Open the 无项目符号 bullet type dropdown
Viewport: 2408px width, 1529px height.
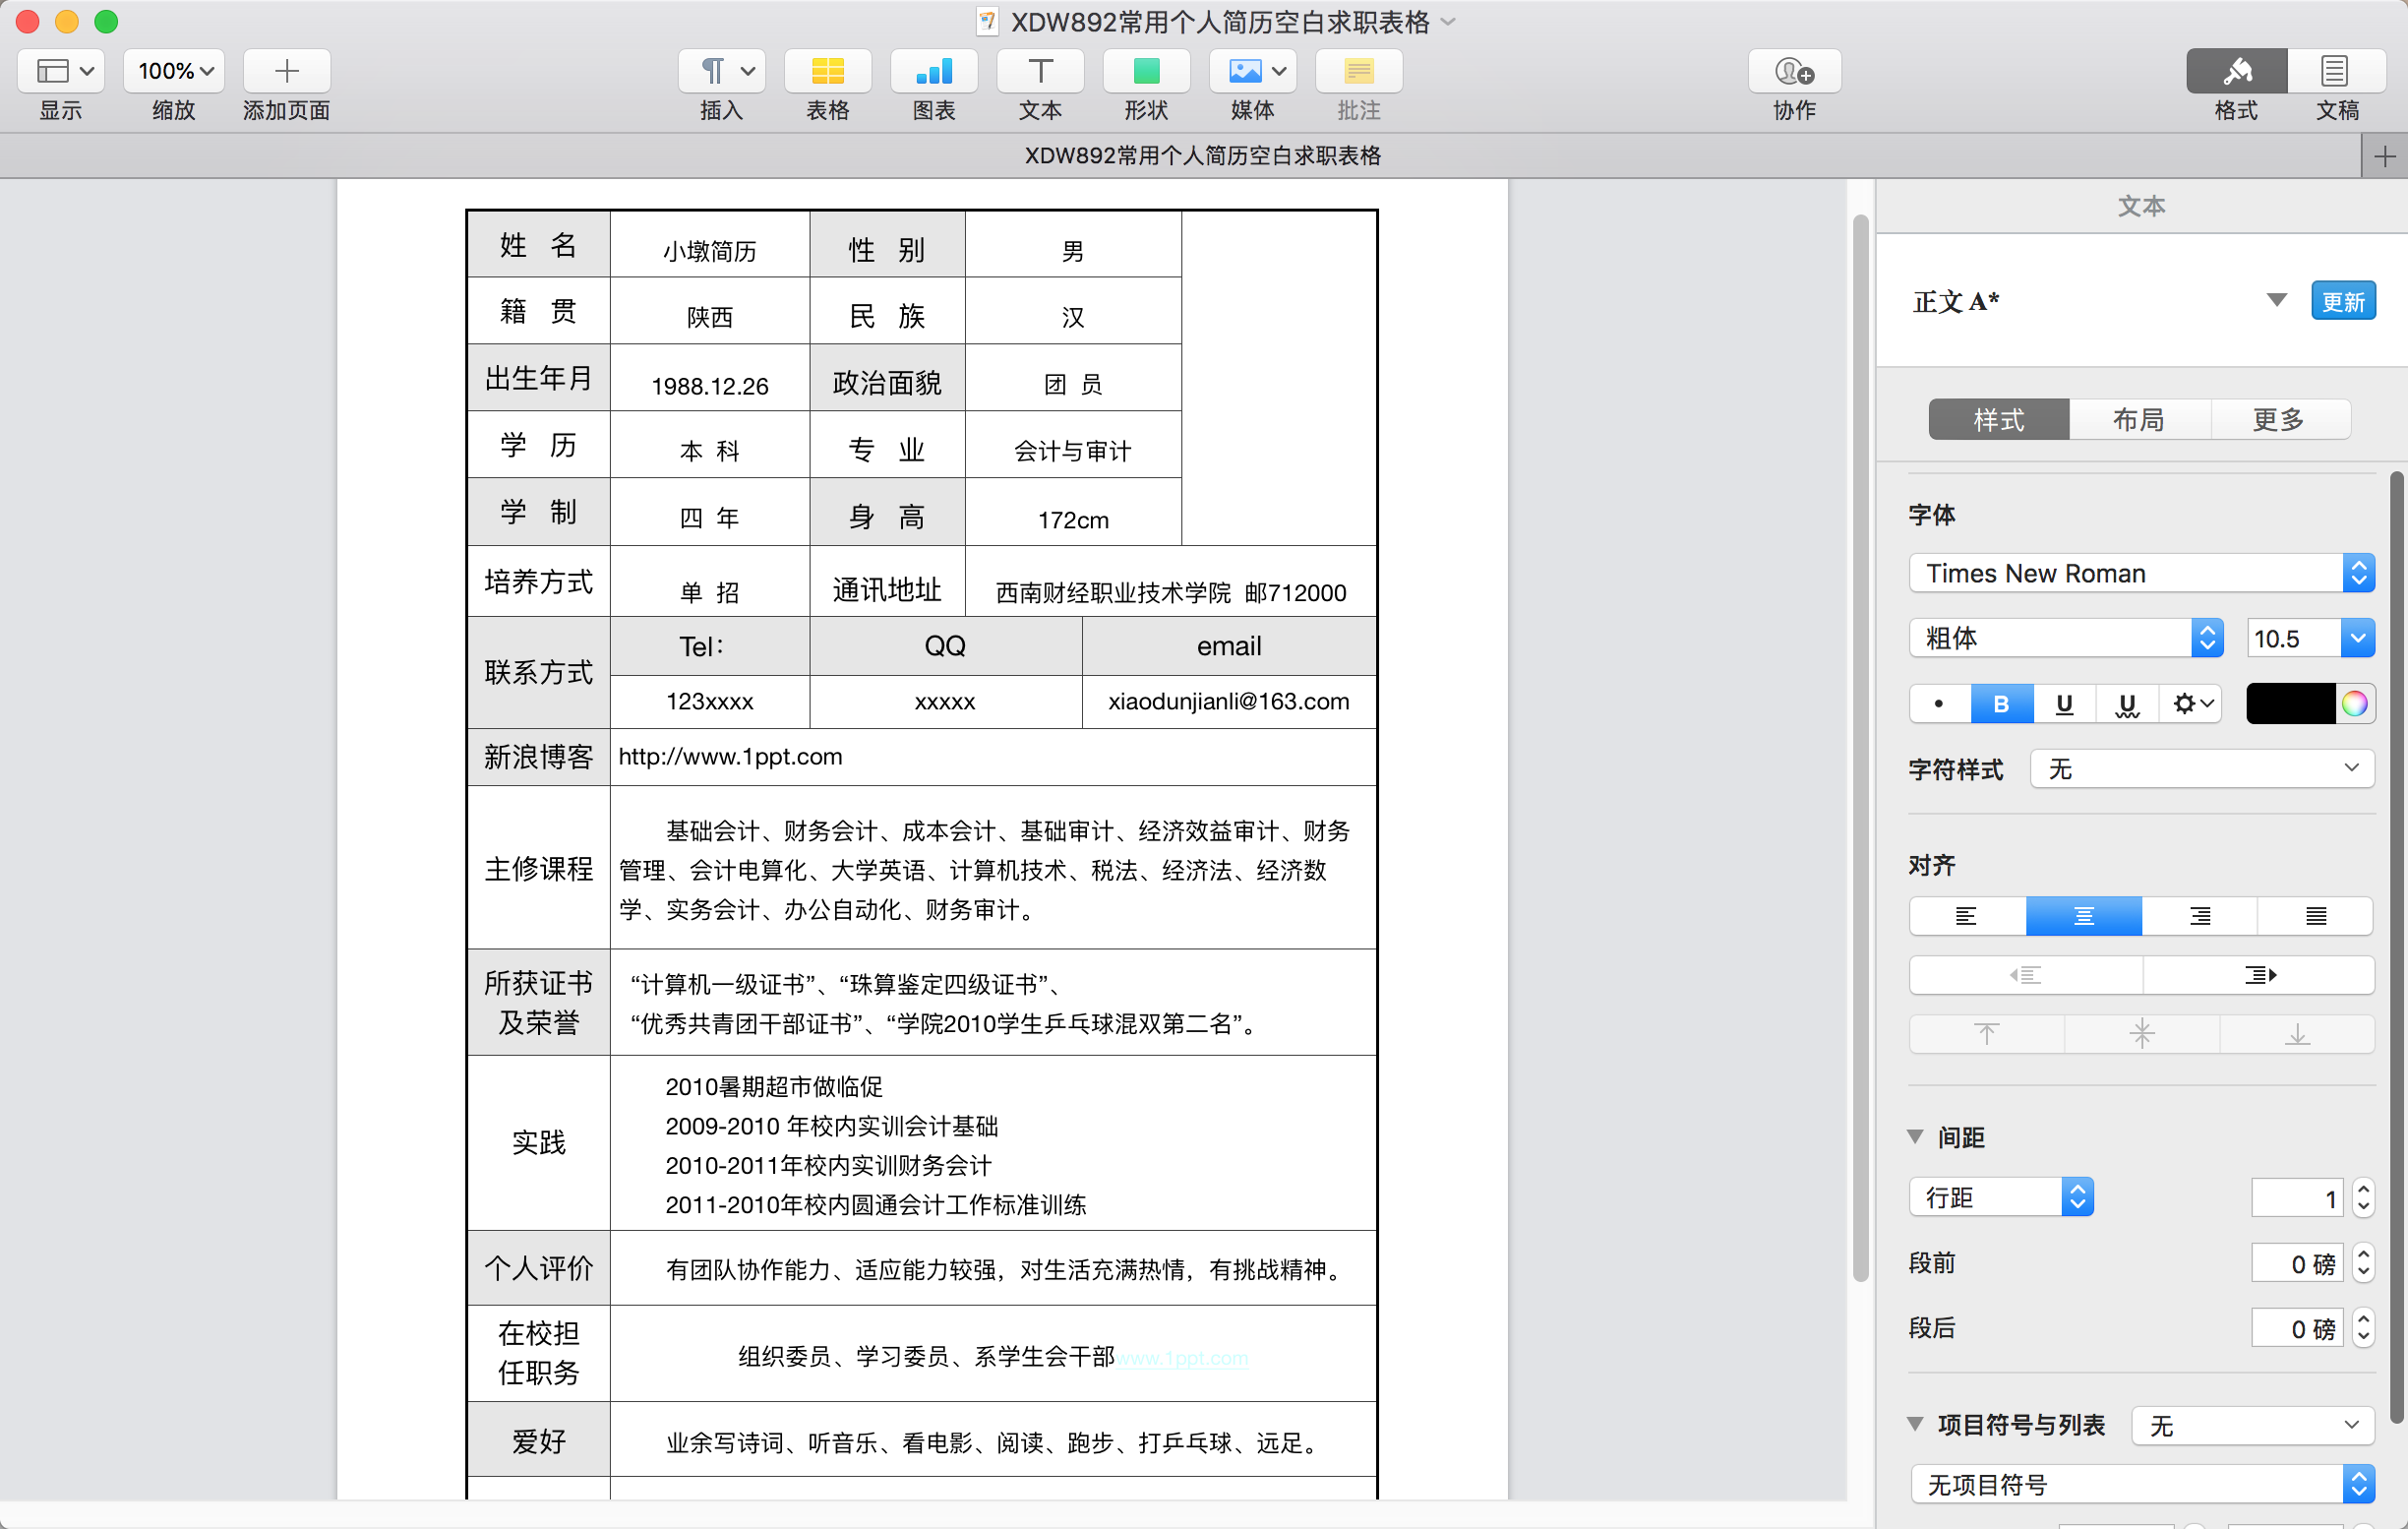(2142, 1484)
